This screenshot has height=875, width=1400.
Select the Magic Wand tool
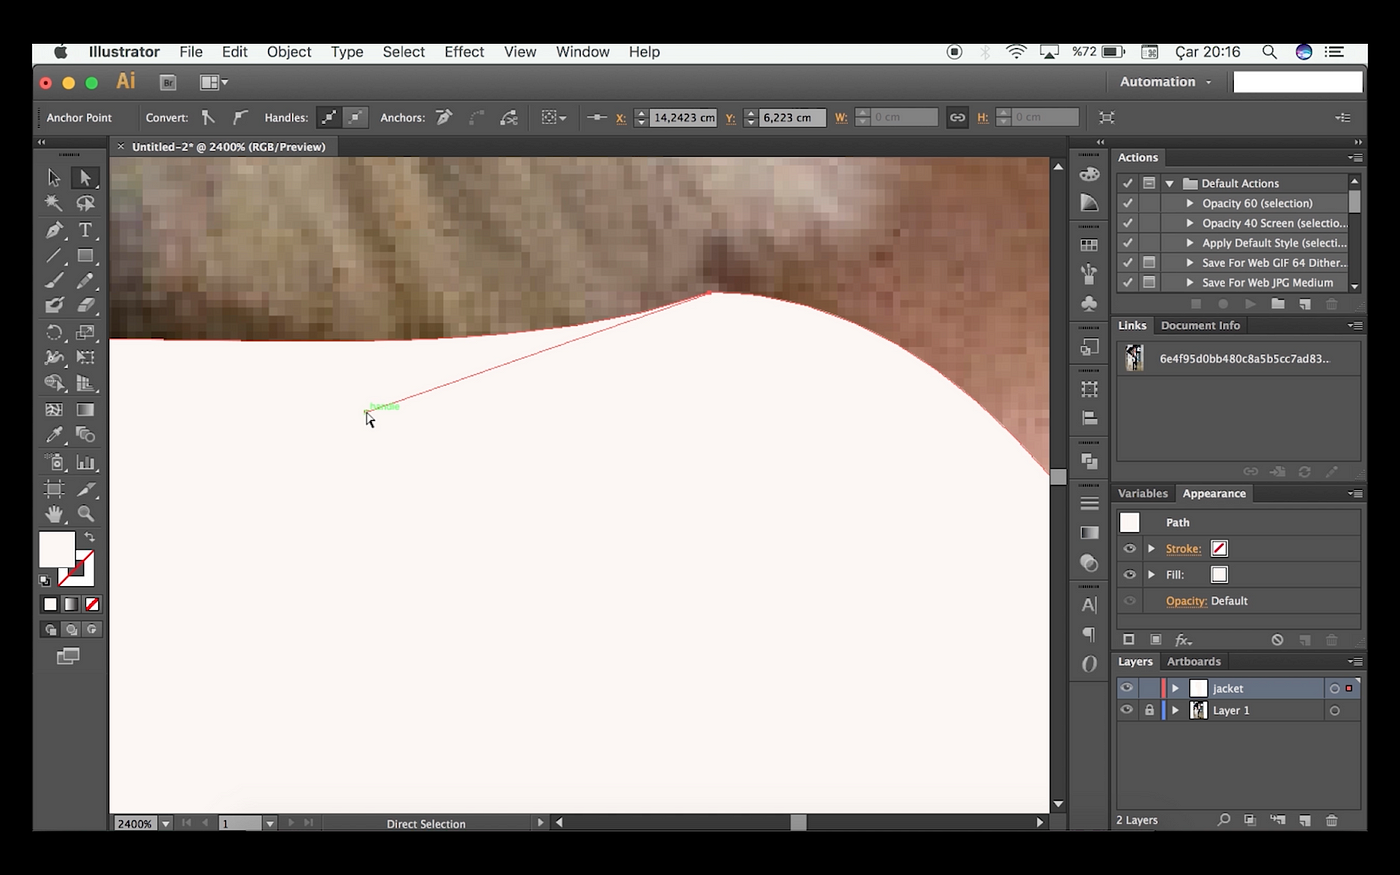(54, 203)
